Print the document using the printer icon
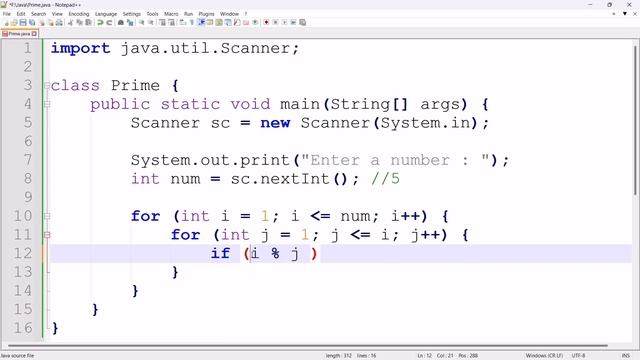This screenshot has height=360, width=640. (x=60, y=22)
